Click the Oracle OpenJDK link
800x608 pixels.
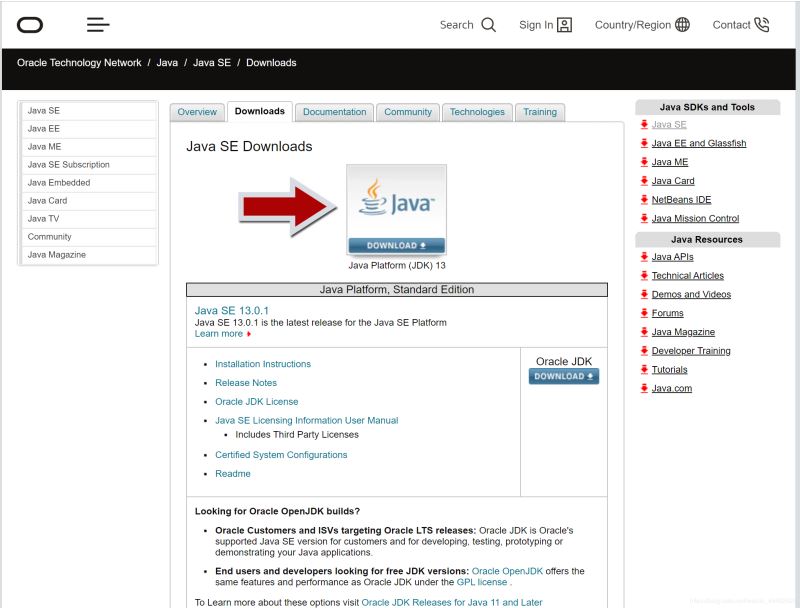pos(507,571)
